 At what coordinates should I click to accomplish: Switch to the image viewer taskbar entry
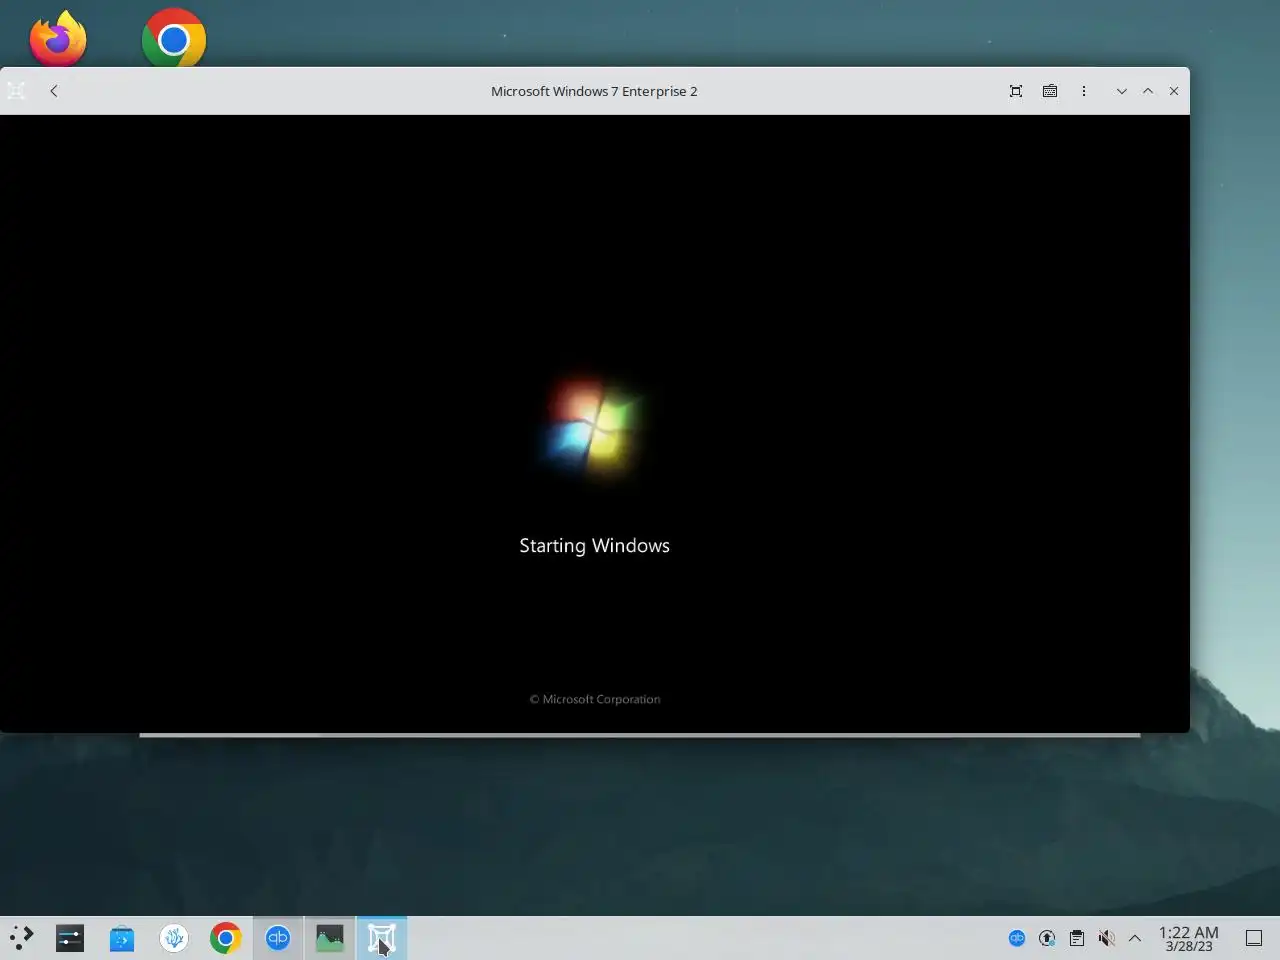point(330,938)
